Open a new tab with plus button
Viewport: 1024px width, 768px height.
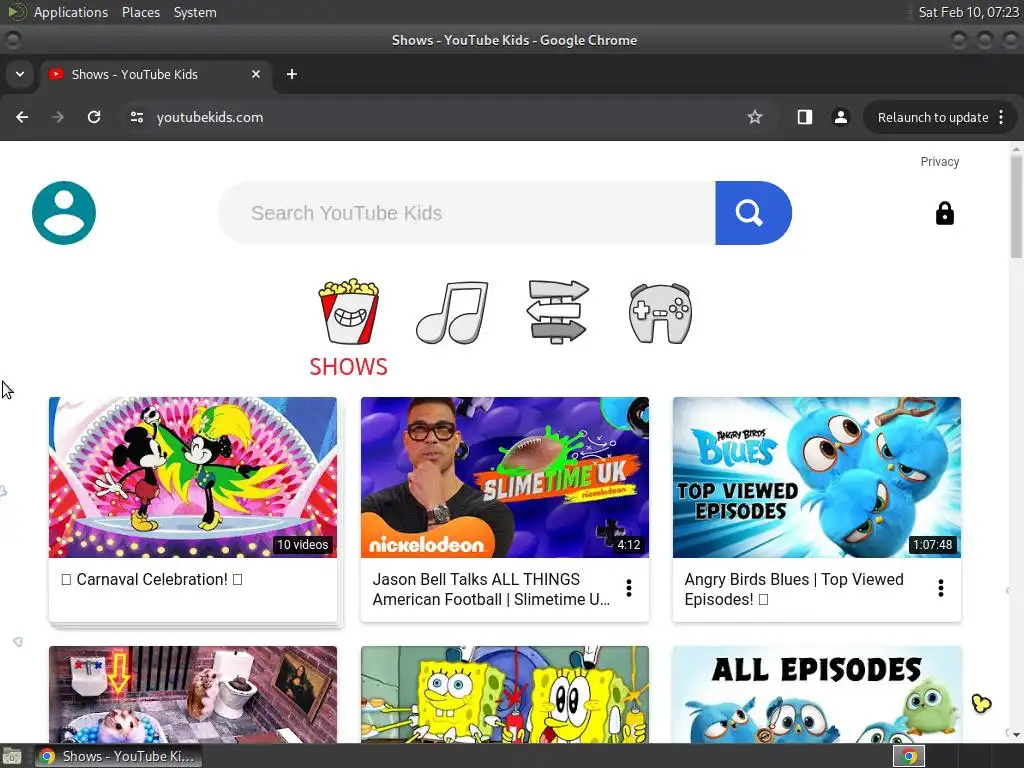tap(292, 74)
